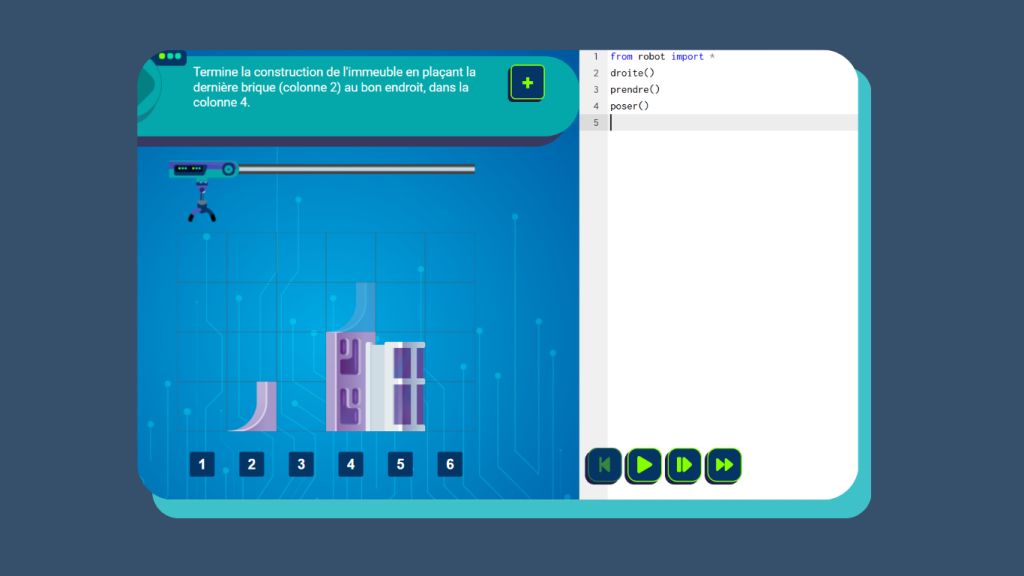This screenshot has height=576, width=1024.
Task: Select column label 1
Action: pyautogui.click(x=202, y=464)
